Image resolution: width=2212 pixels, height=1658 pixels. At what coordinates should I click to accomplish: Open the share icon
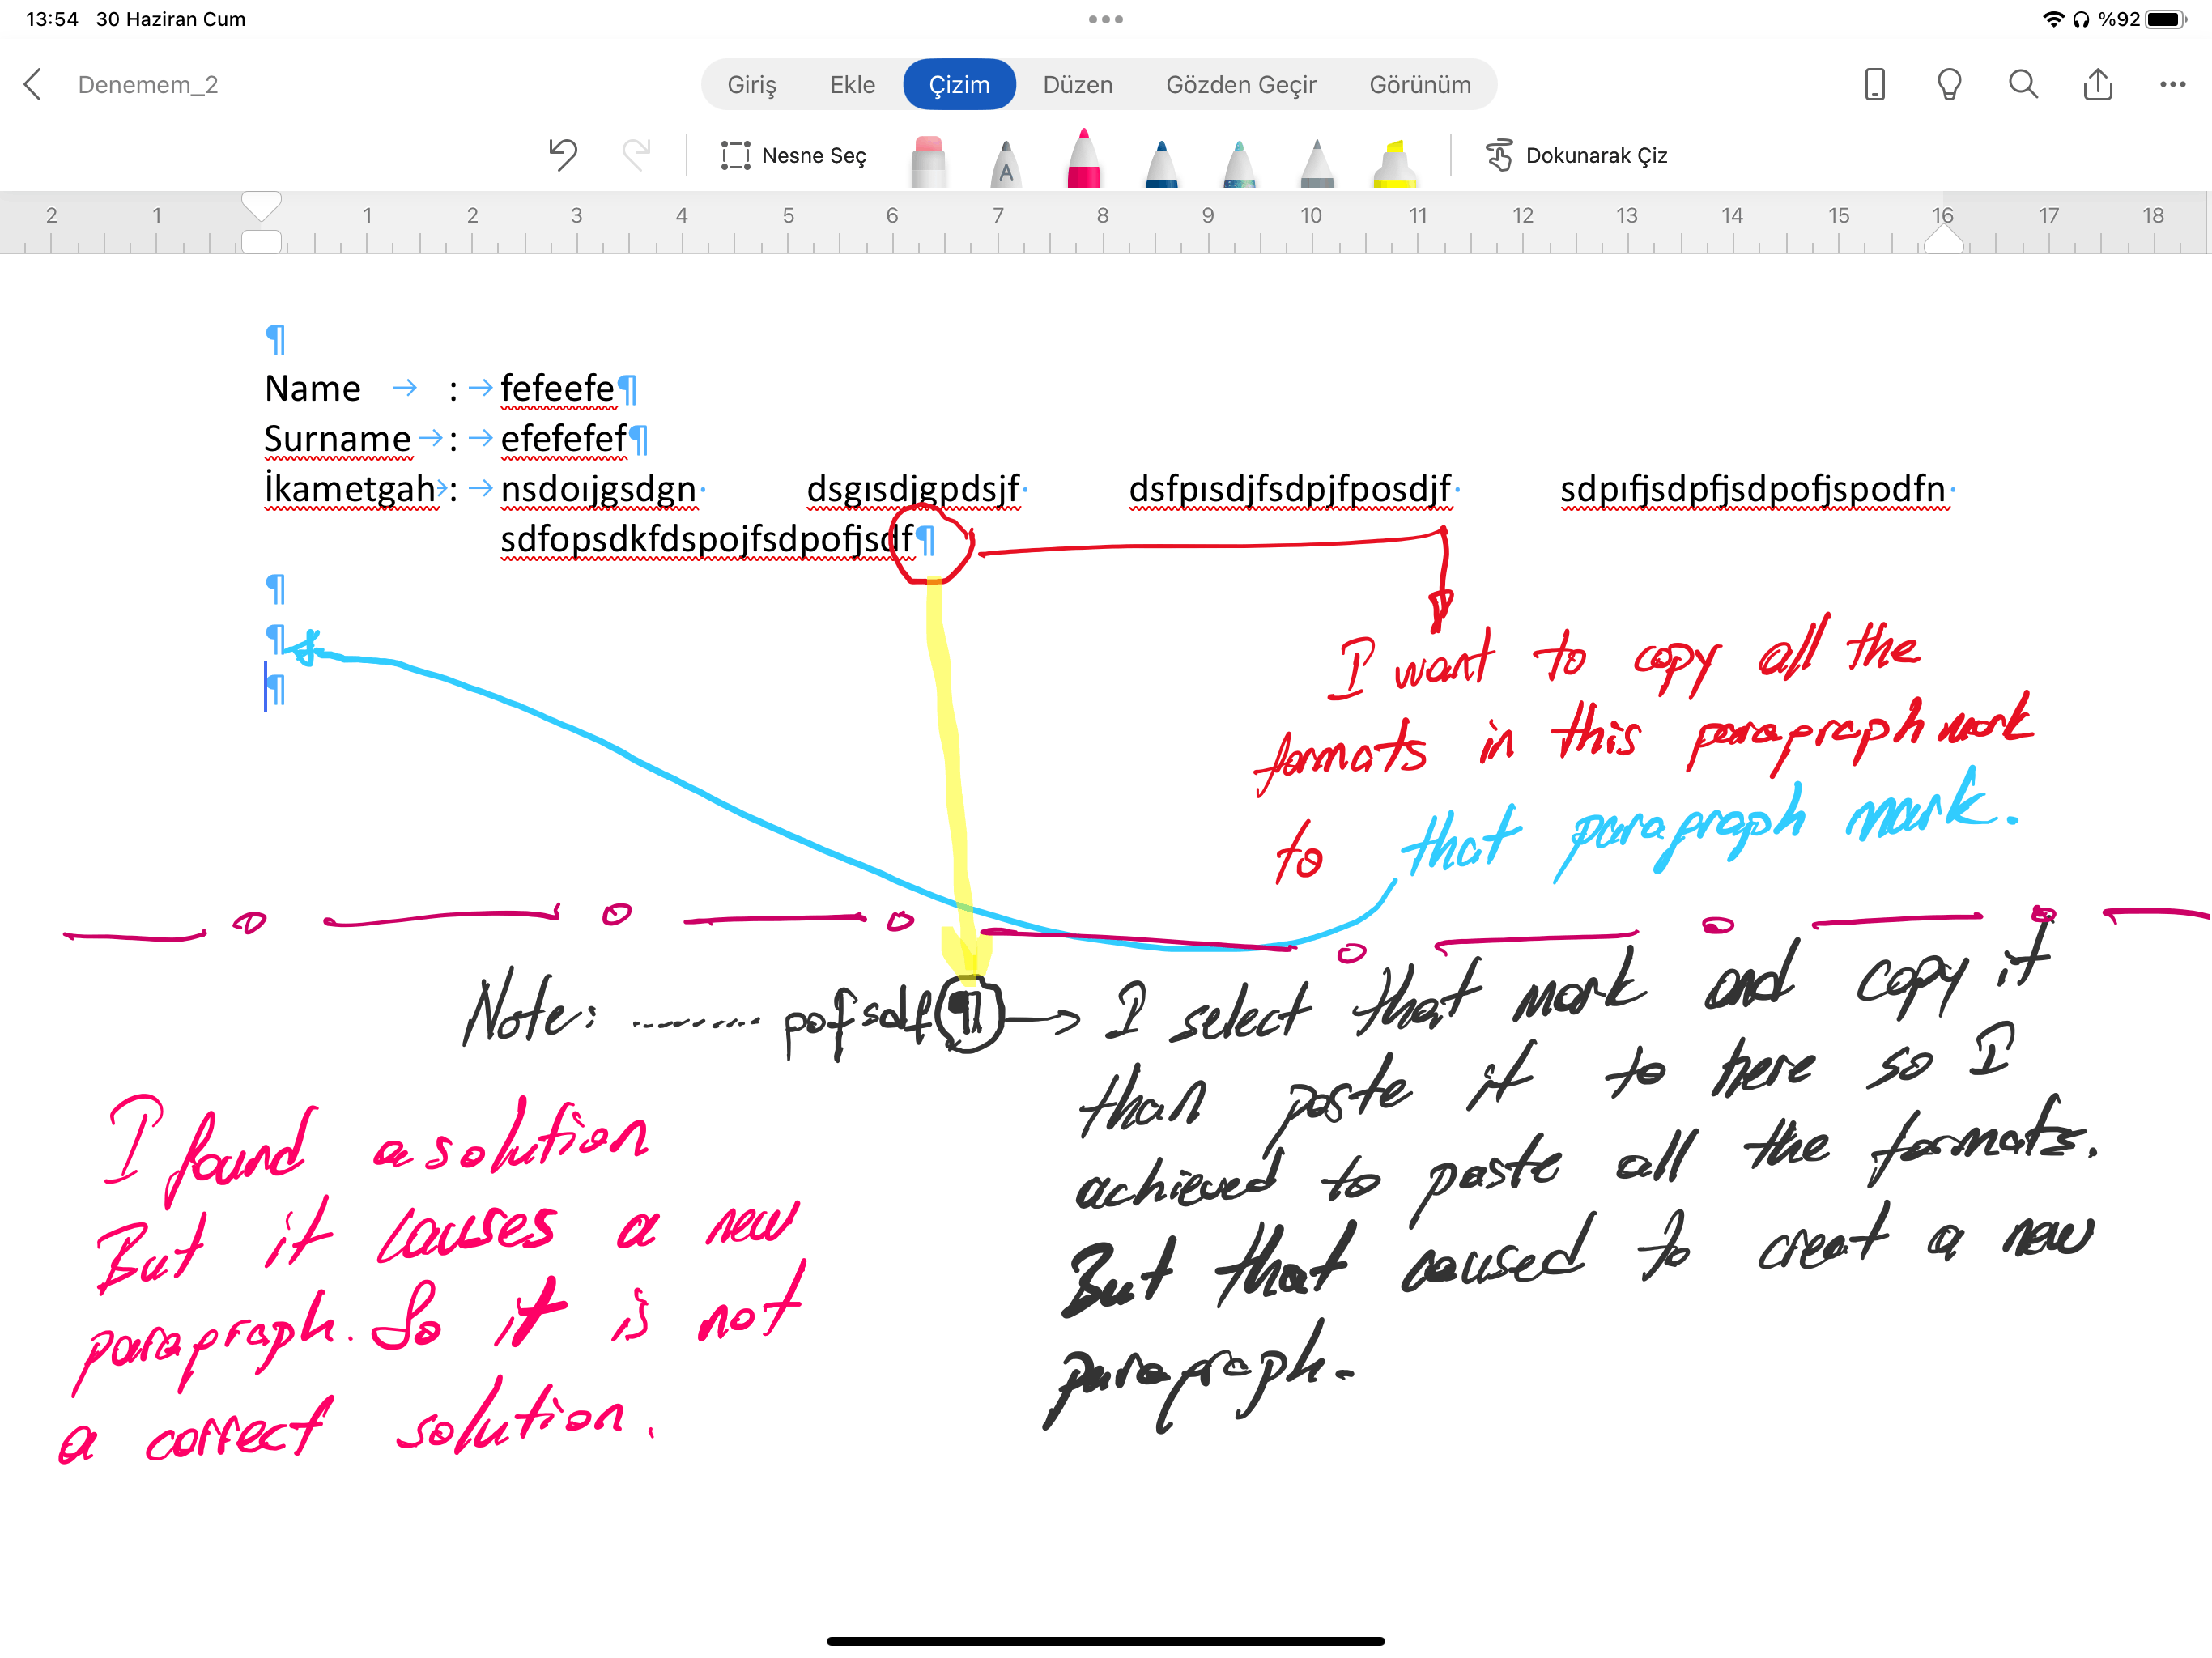tap(2097, 84)
